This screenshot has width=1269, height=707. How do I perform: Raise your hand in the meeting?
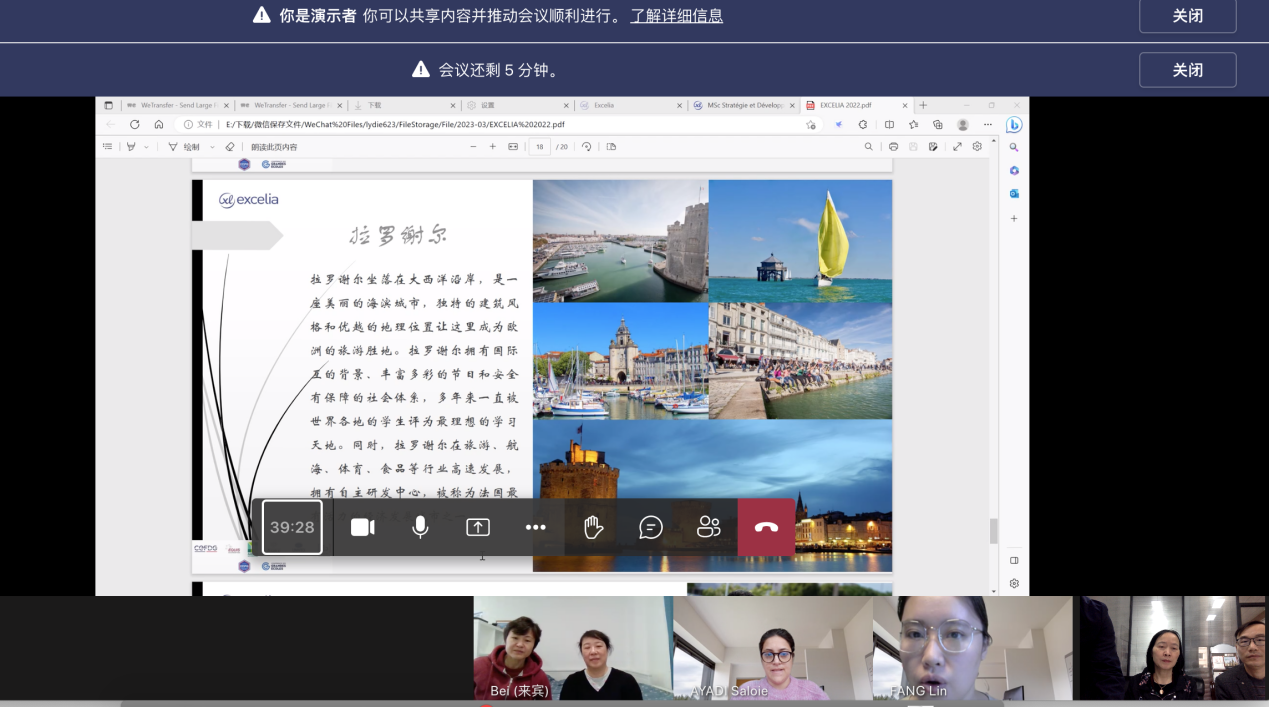594,527
